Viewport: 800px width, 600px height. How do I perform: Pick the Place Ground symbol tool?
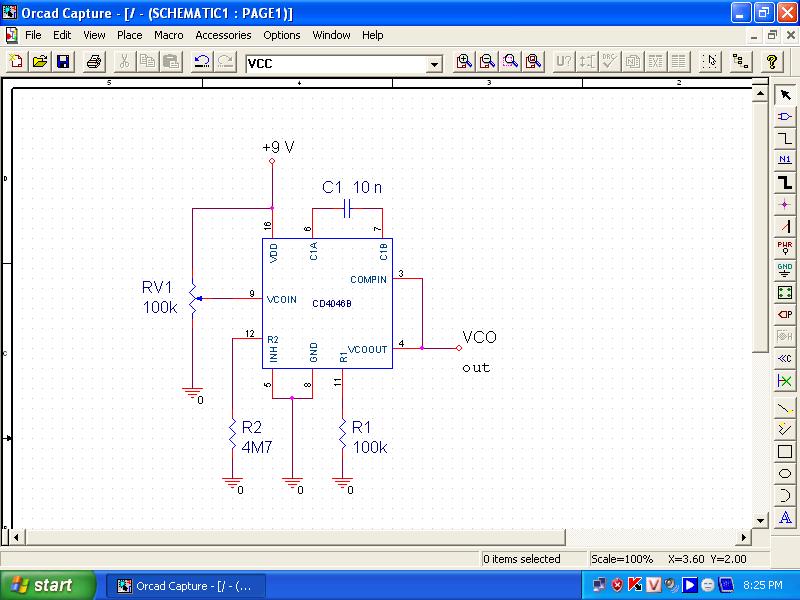(785, 270)
